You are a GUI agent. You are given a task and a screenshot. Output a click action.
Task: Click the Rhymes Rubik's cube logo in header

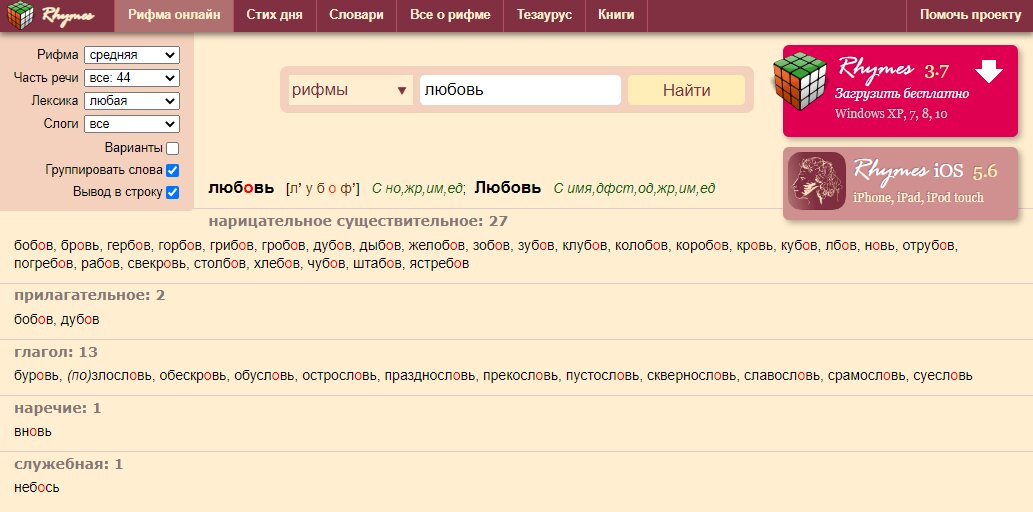pyautogui.click(x=20, y=15)
